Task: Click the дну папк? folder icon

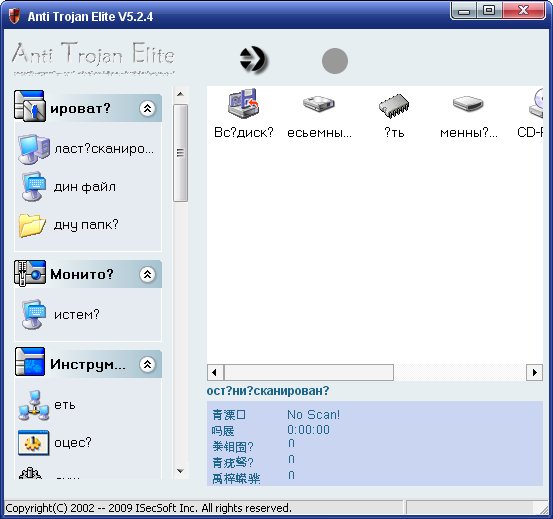Action: (32, 225)
